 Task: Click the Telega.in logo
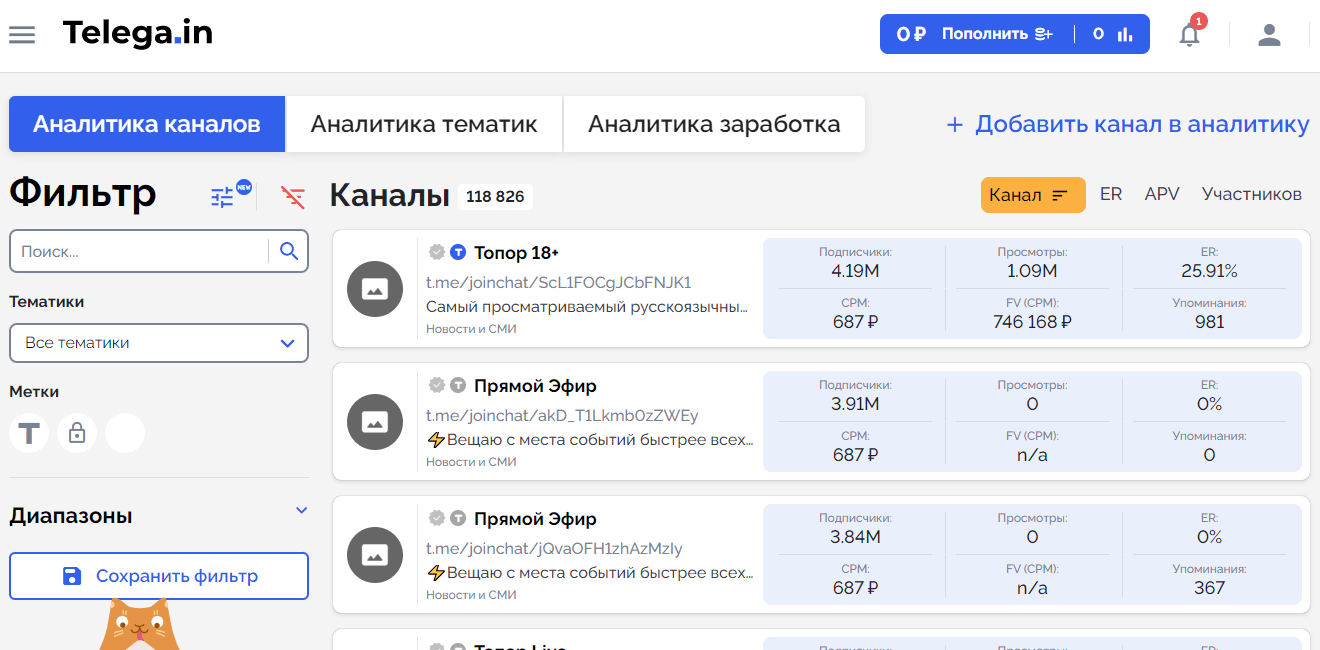pos(137,33)
